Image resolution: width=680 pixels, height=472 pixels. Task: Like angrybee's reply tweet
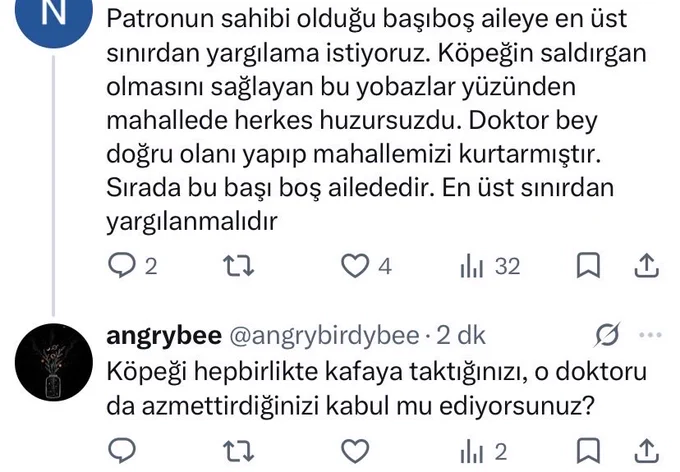pos(355,450)
